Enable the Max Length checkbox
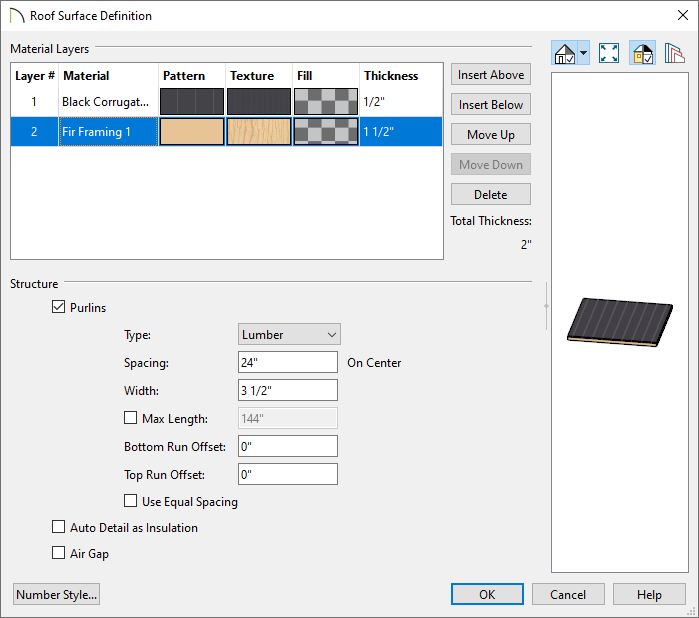The width and height of the screenshot is (699, 618). (x=130, y=418)
